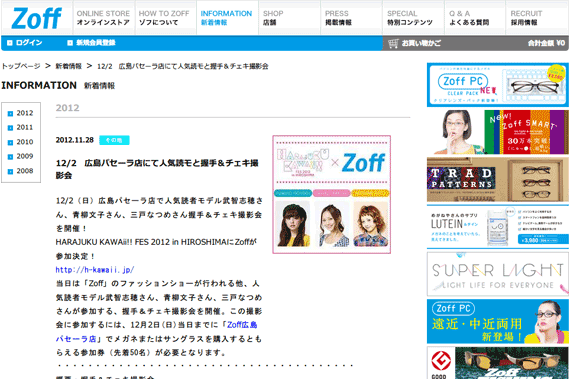570x379 pixels.
Task: Click the Zoff logo in the header
Action: point(36,18)
